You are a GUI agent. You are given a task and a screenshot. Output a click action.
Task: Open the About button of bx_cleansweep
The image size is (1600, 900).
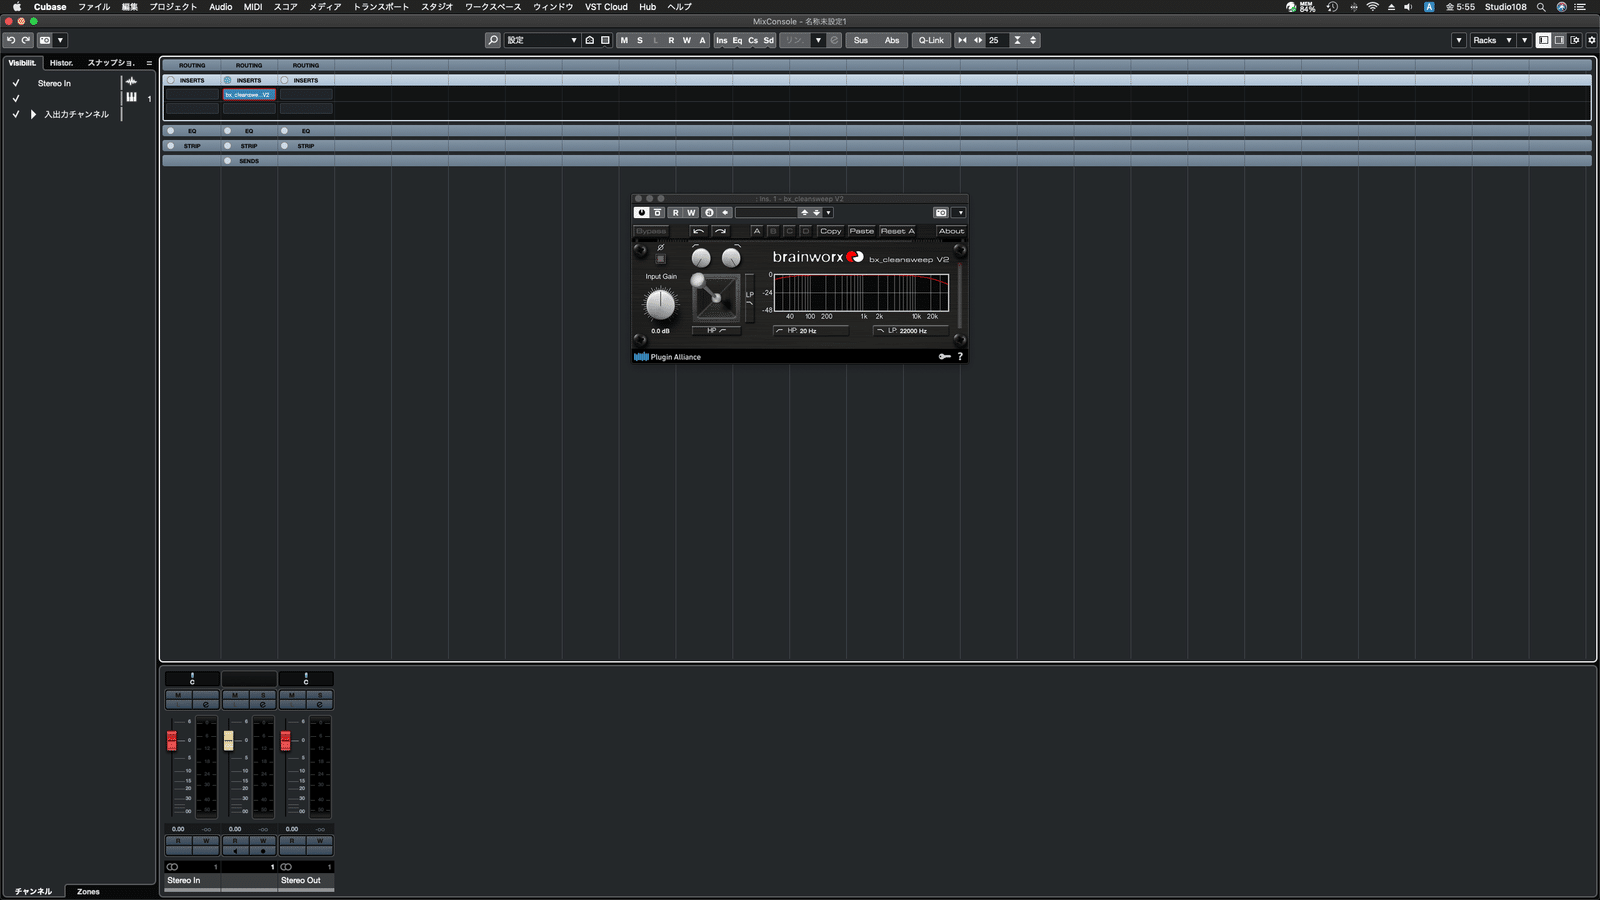point(951,231)
